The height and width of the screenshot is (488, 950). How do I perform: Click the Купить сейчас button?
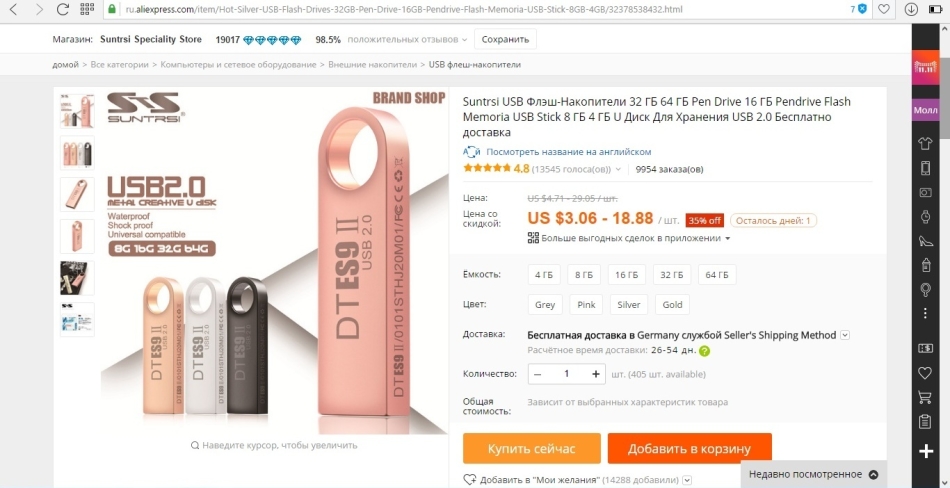coord(531,449)
